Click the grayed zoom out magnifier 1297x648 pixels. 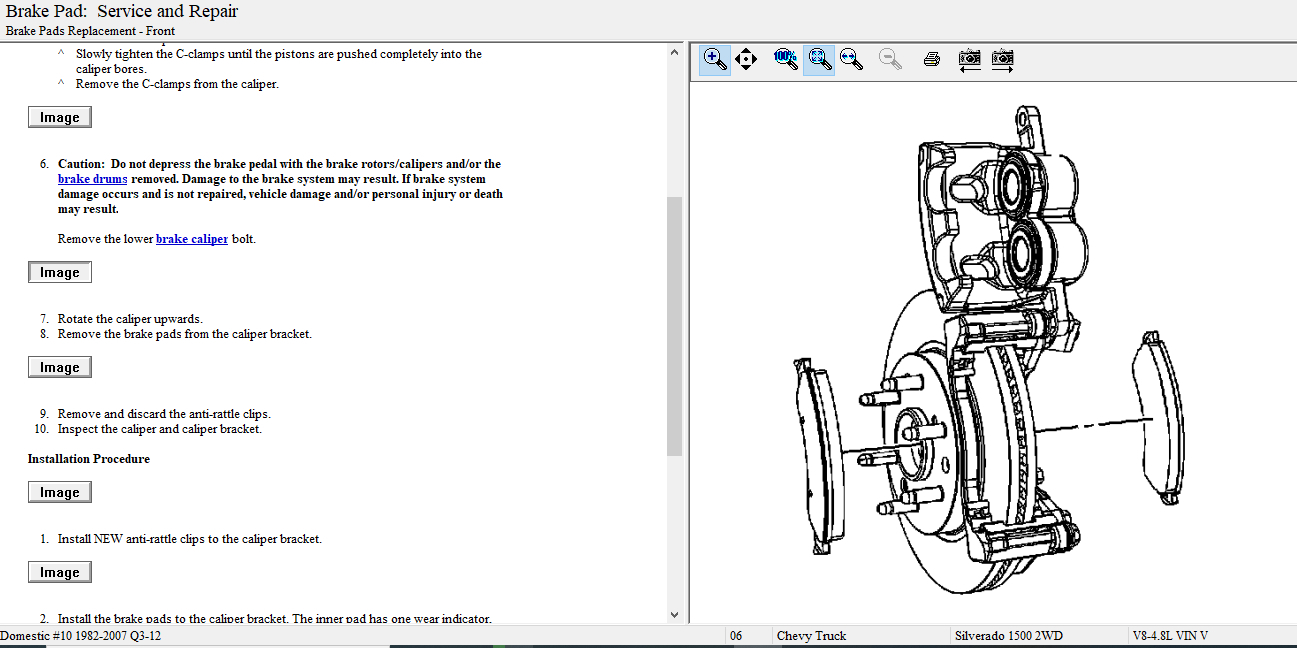coord(890,59)
